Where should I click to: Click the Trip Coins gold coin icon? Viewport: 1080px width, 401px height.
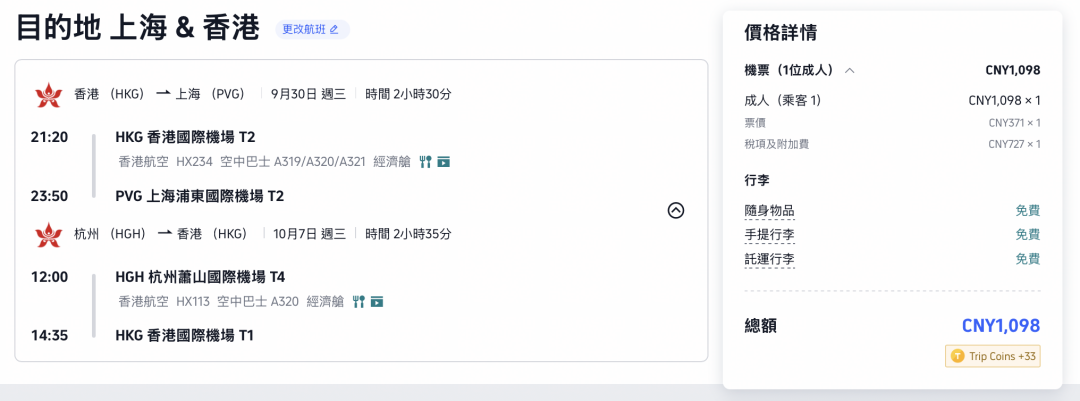click(x=957, y=356)
